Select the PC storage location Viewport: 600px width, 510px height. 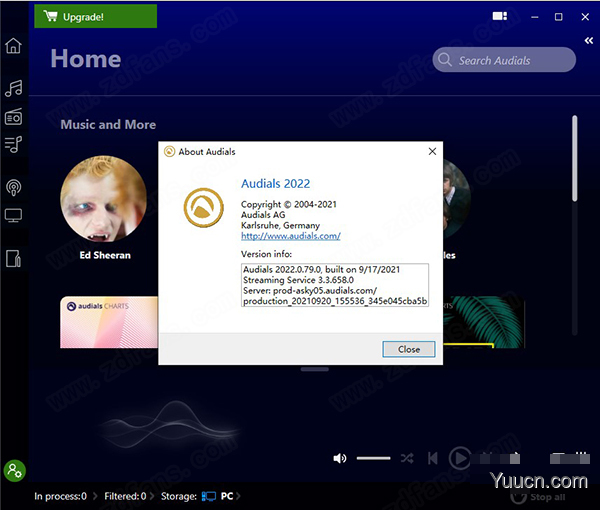tap(227, 496)
